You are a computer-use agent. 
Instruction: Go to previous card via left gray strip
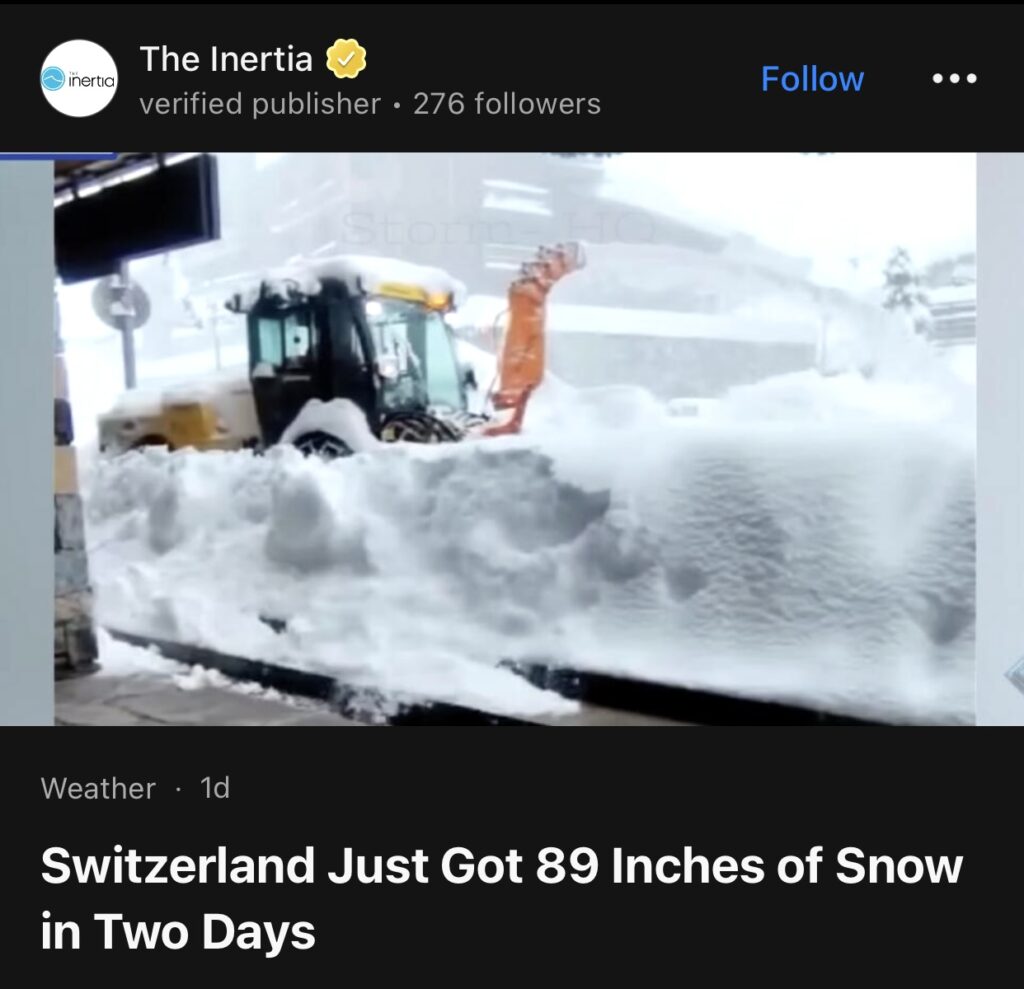(27, 439)
